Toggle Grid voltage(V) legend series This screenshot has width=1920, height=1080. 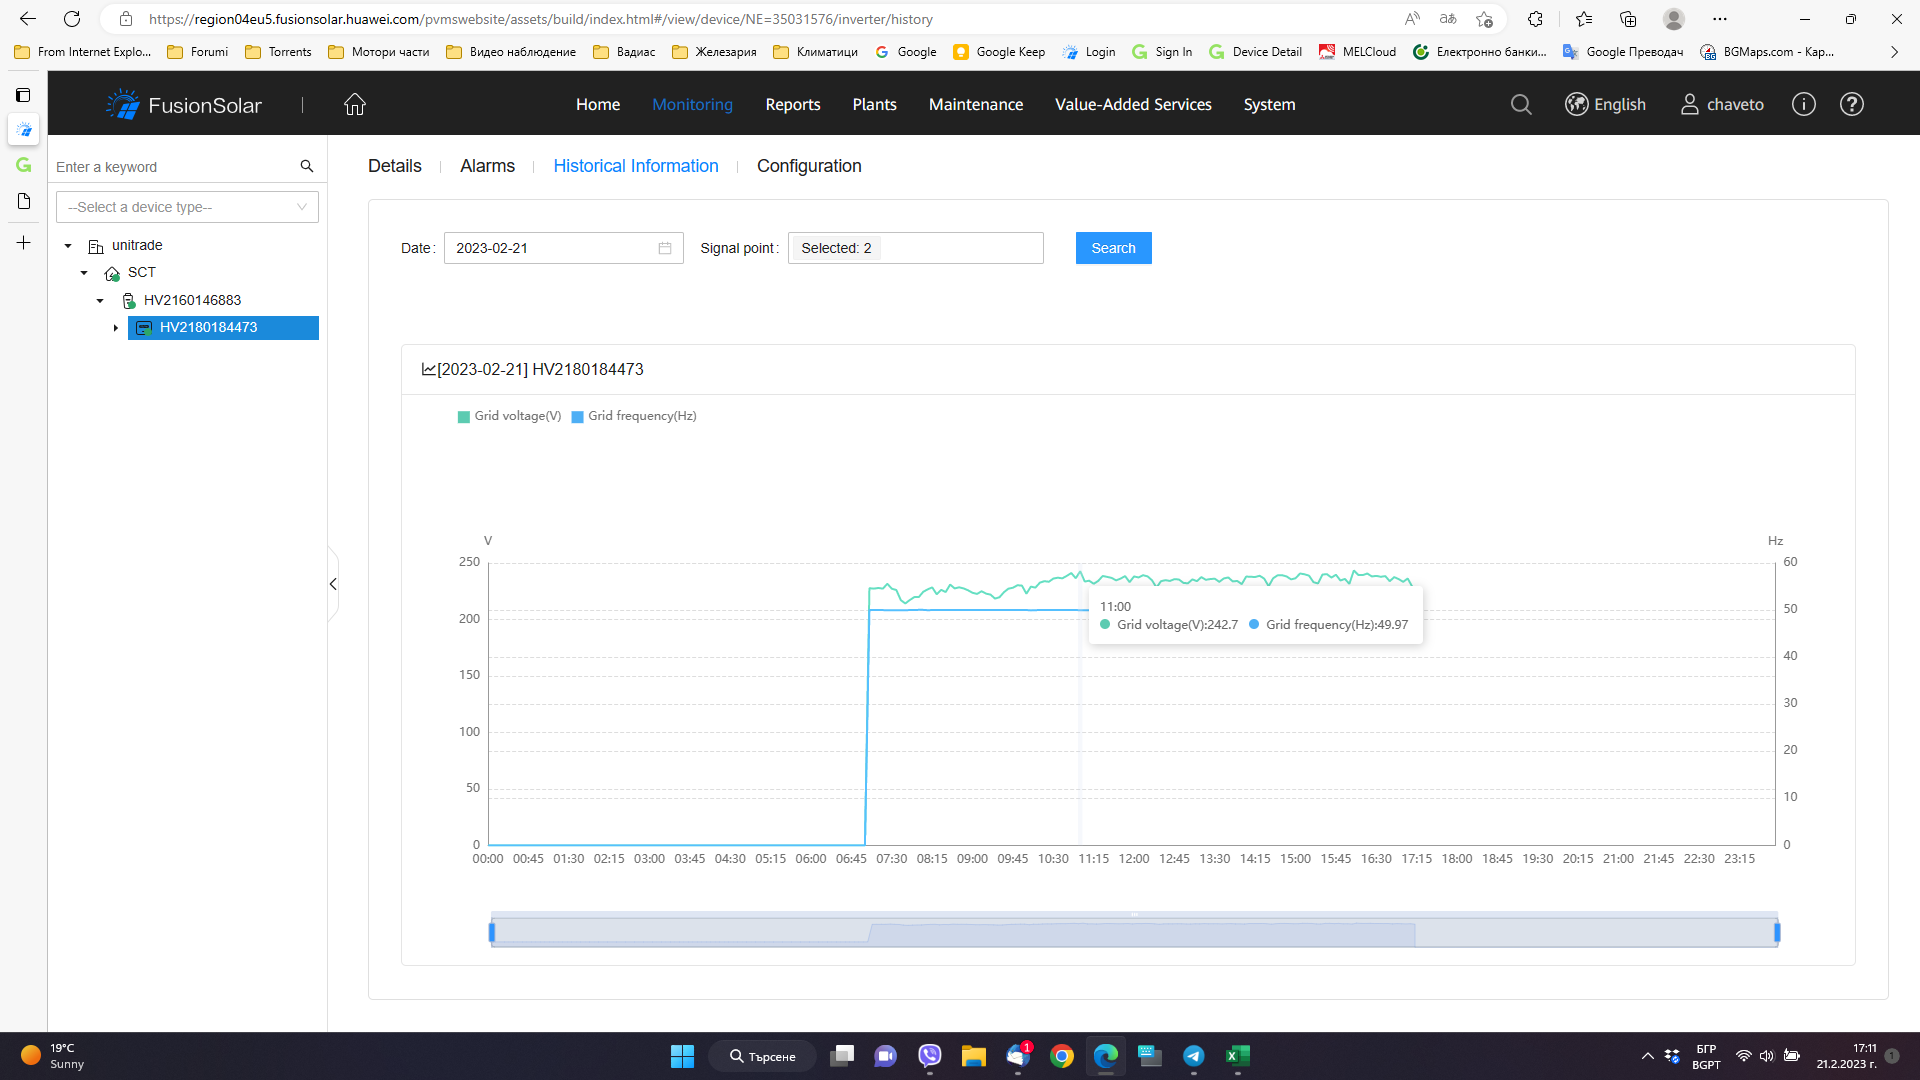[510, 416]
